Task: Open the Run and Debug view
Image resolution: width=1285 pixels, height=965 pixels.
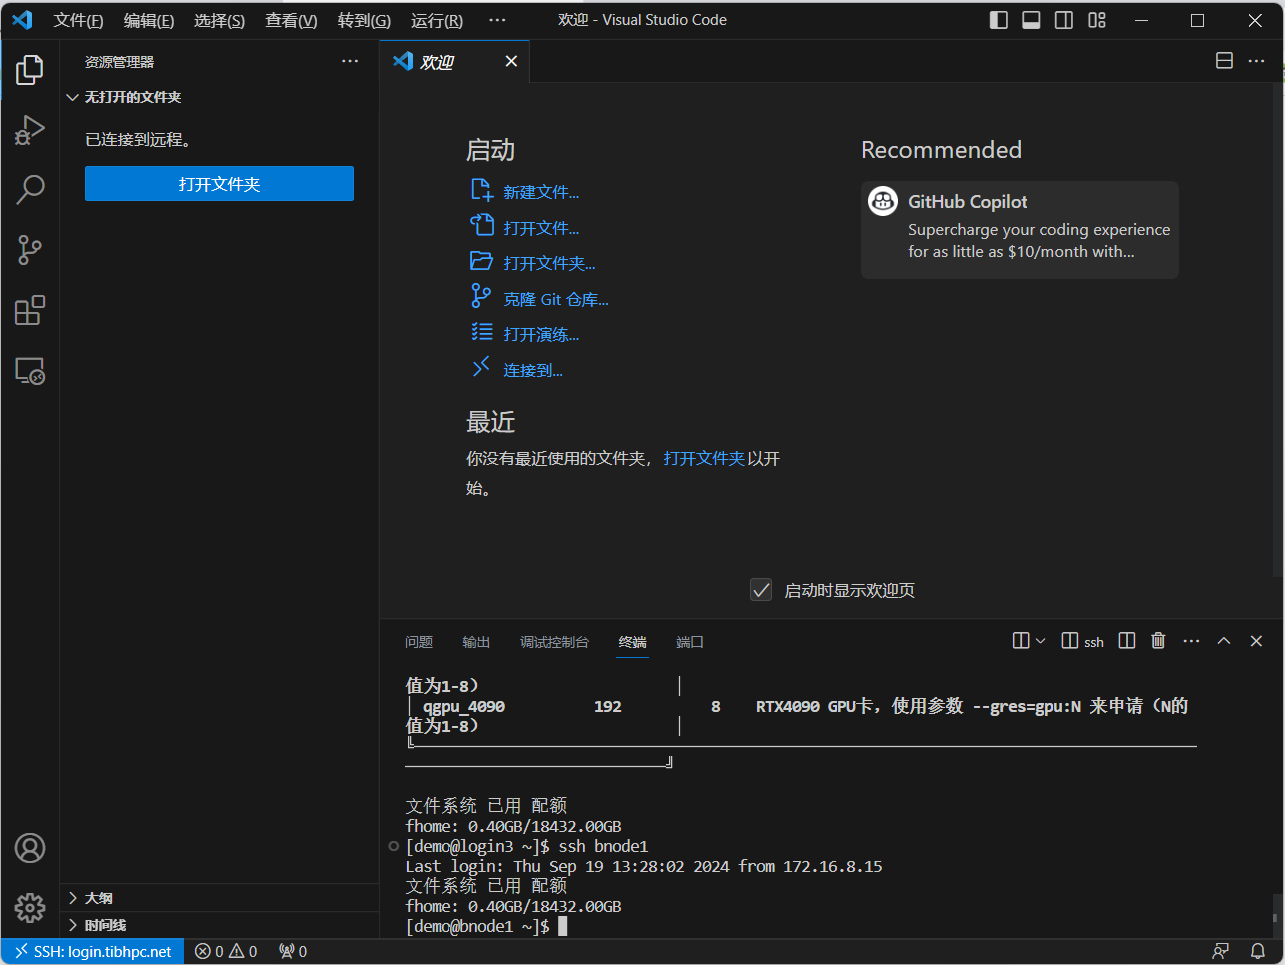Action: [30, 130]
